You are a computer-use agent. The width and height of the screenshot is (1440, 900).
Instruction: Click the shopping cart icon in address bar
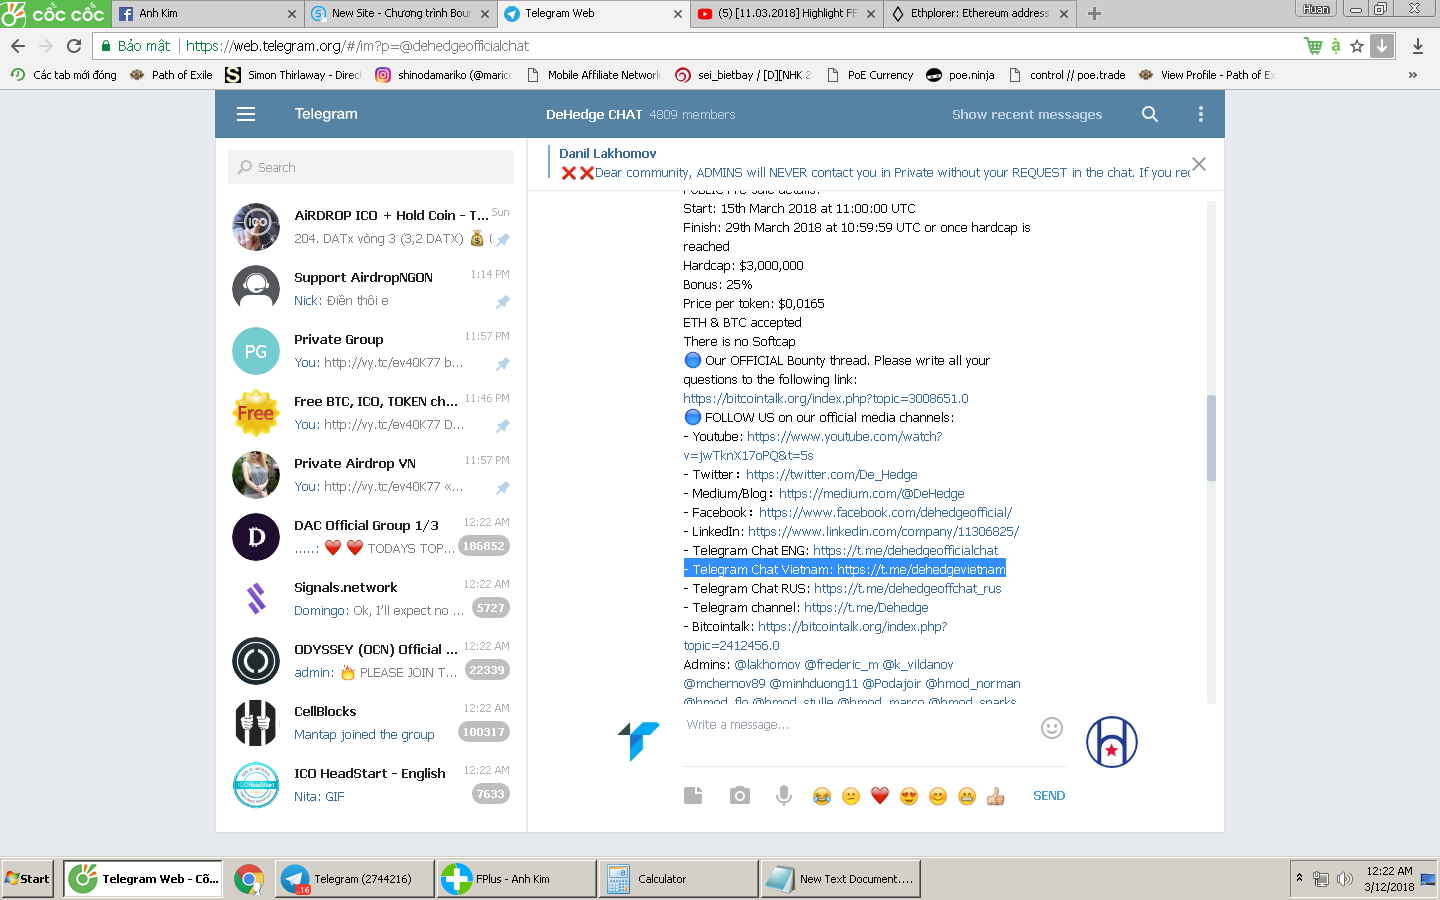pos(1313,46)
